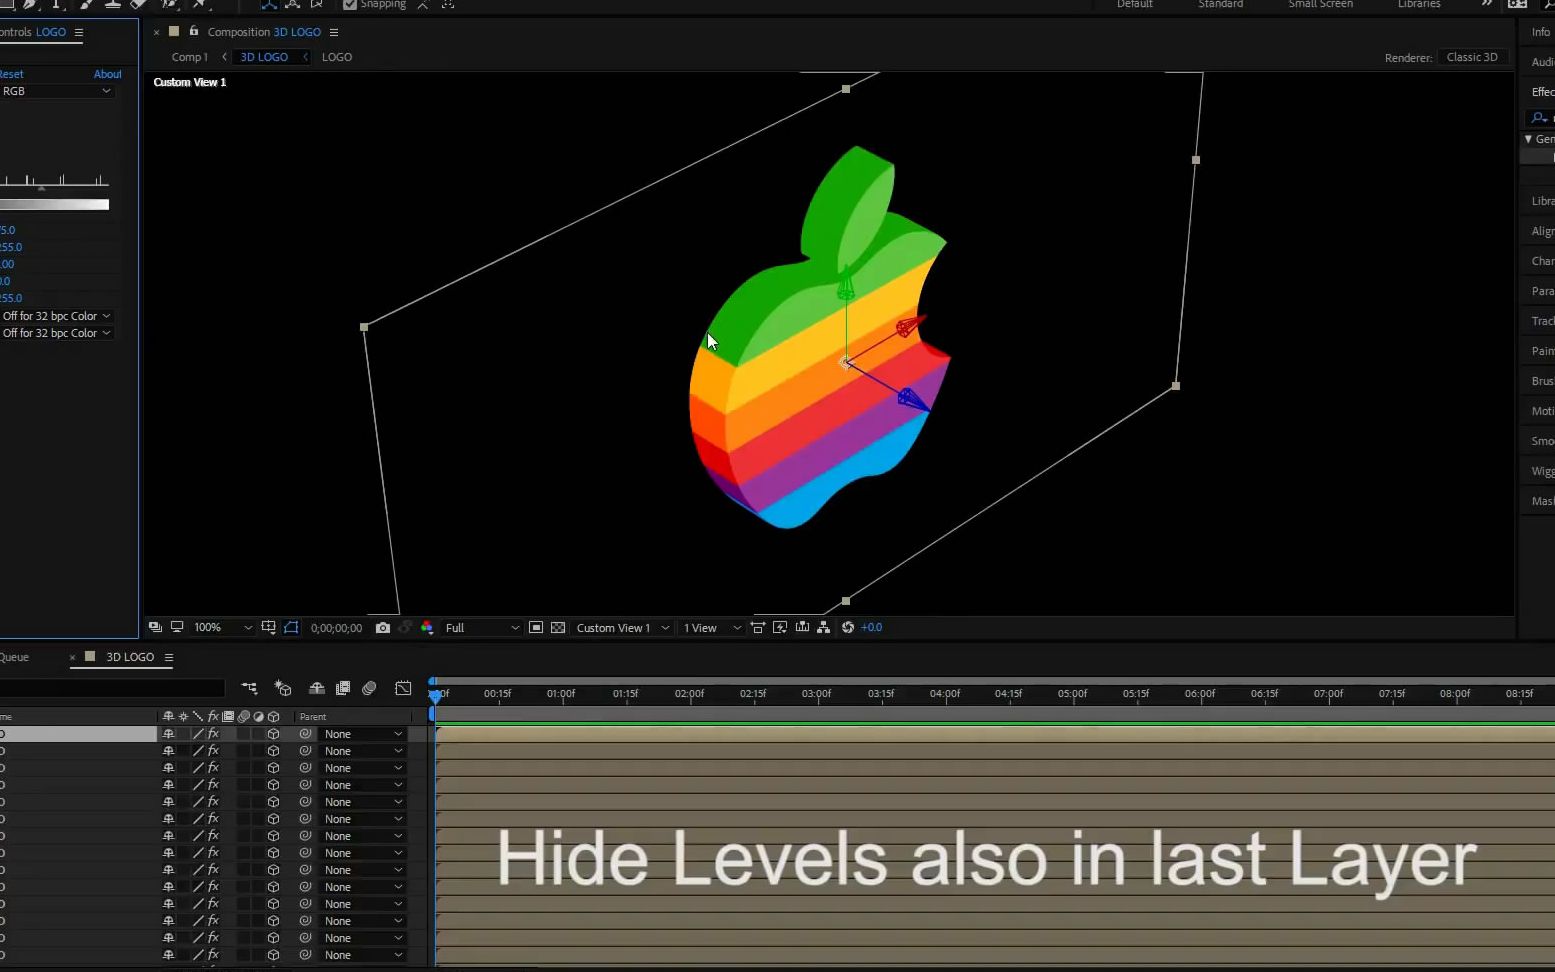Select the Brush tool
Viewport: 1555px width, 972px height.
[86, 5]
